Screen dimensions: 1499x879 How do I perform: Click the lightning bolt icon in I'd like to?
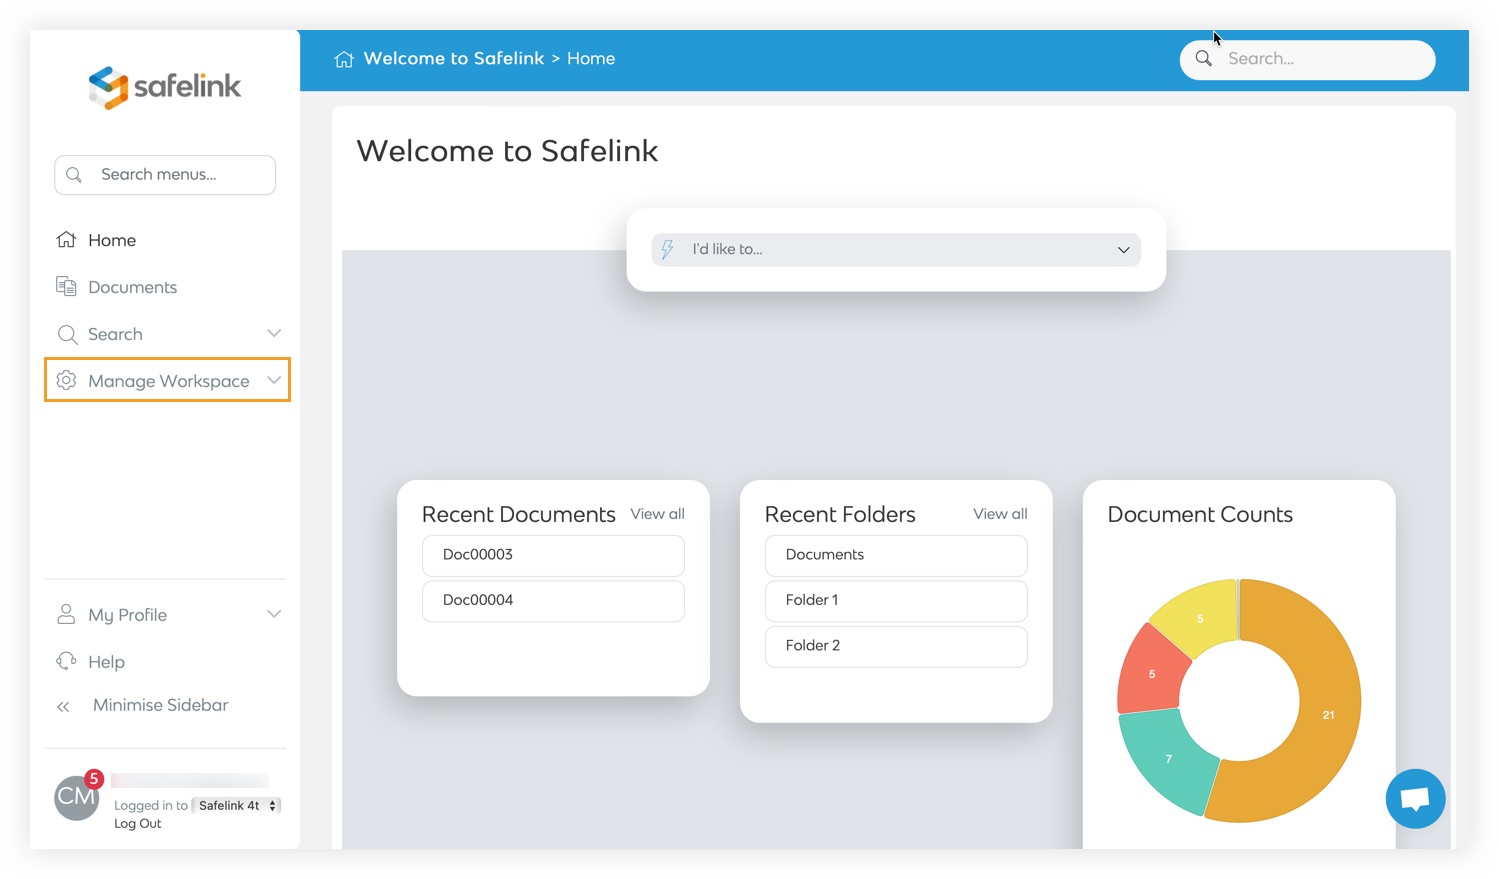point(668,250)
